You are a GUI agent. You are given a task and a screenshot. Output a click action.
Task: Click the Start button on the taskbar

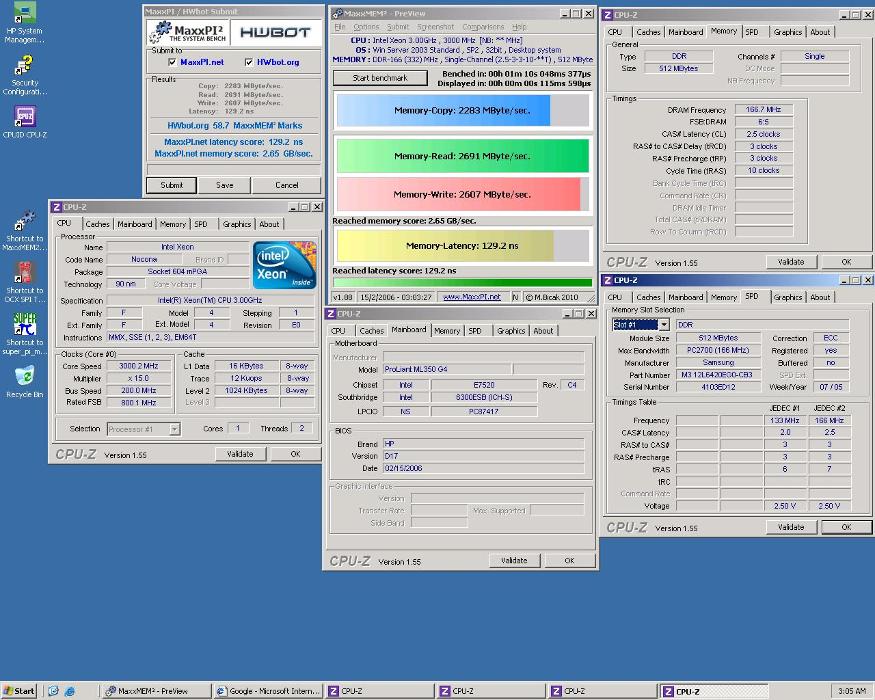(x=18, y=691)
